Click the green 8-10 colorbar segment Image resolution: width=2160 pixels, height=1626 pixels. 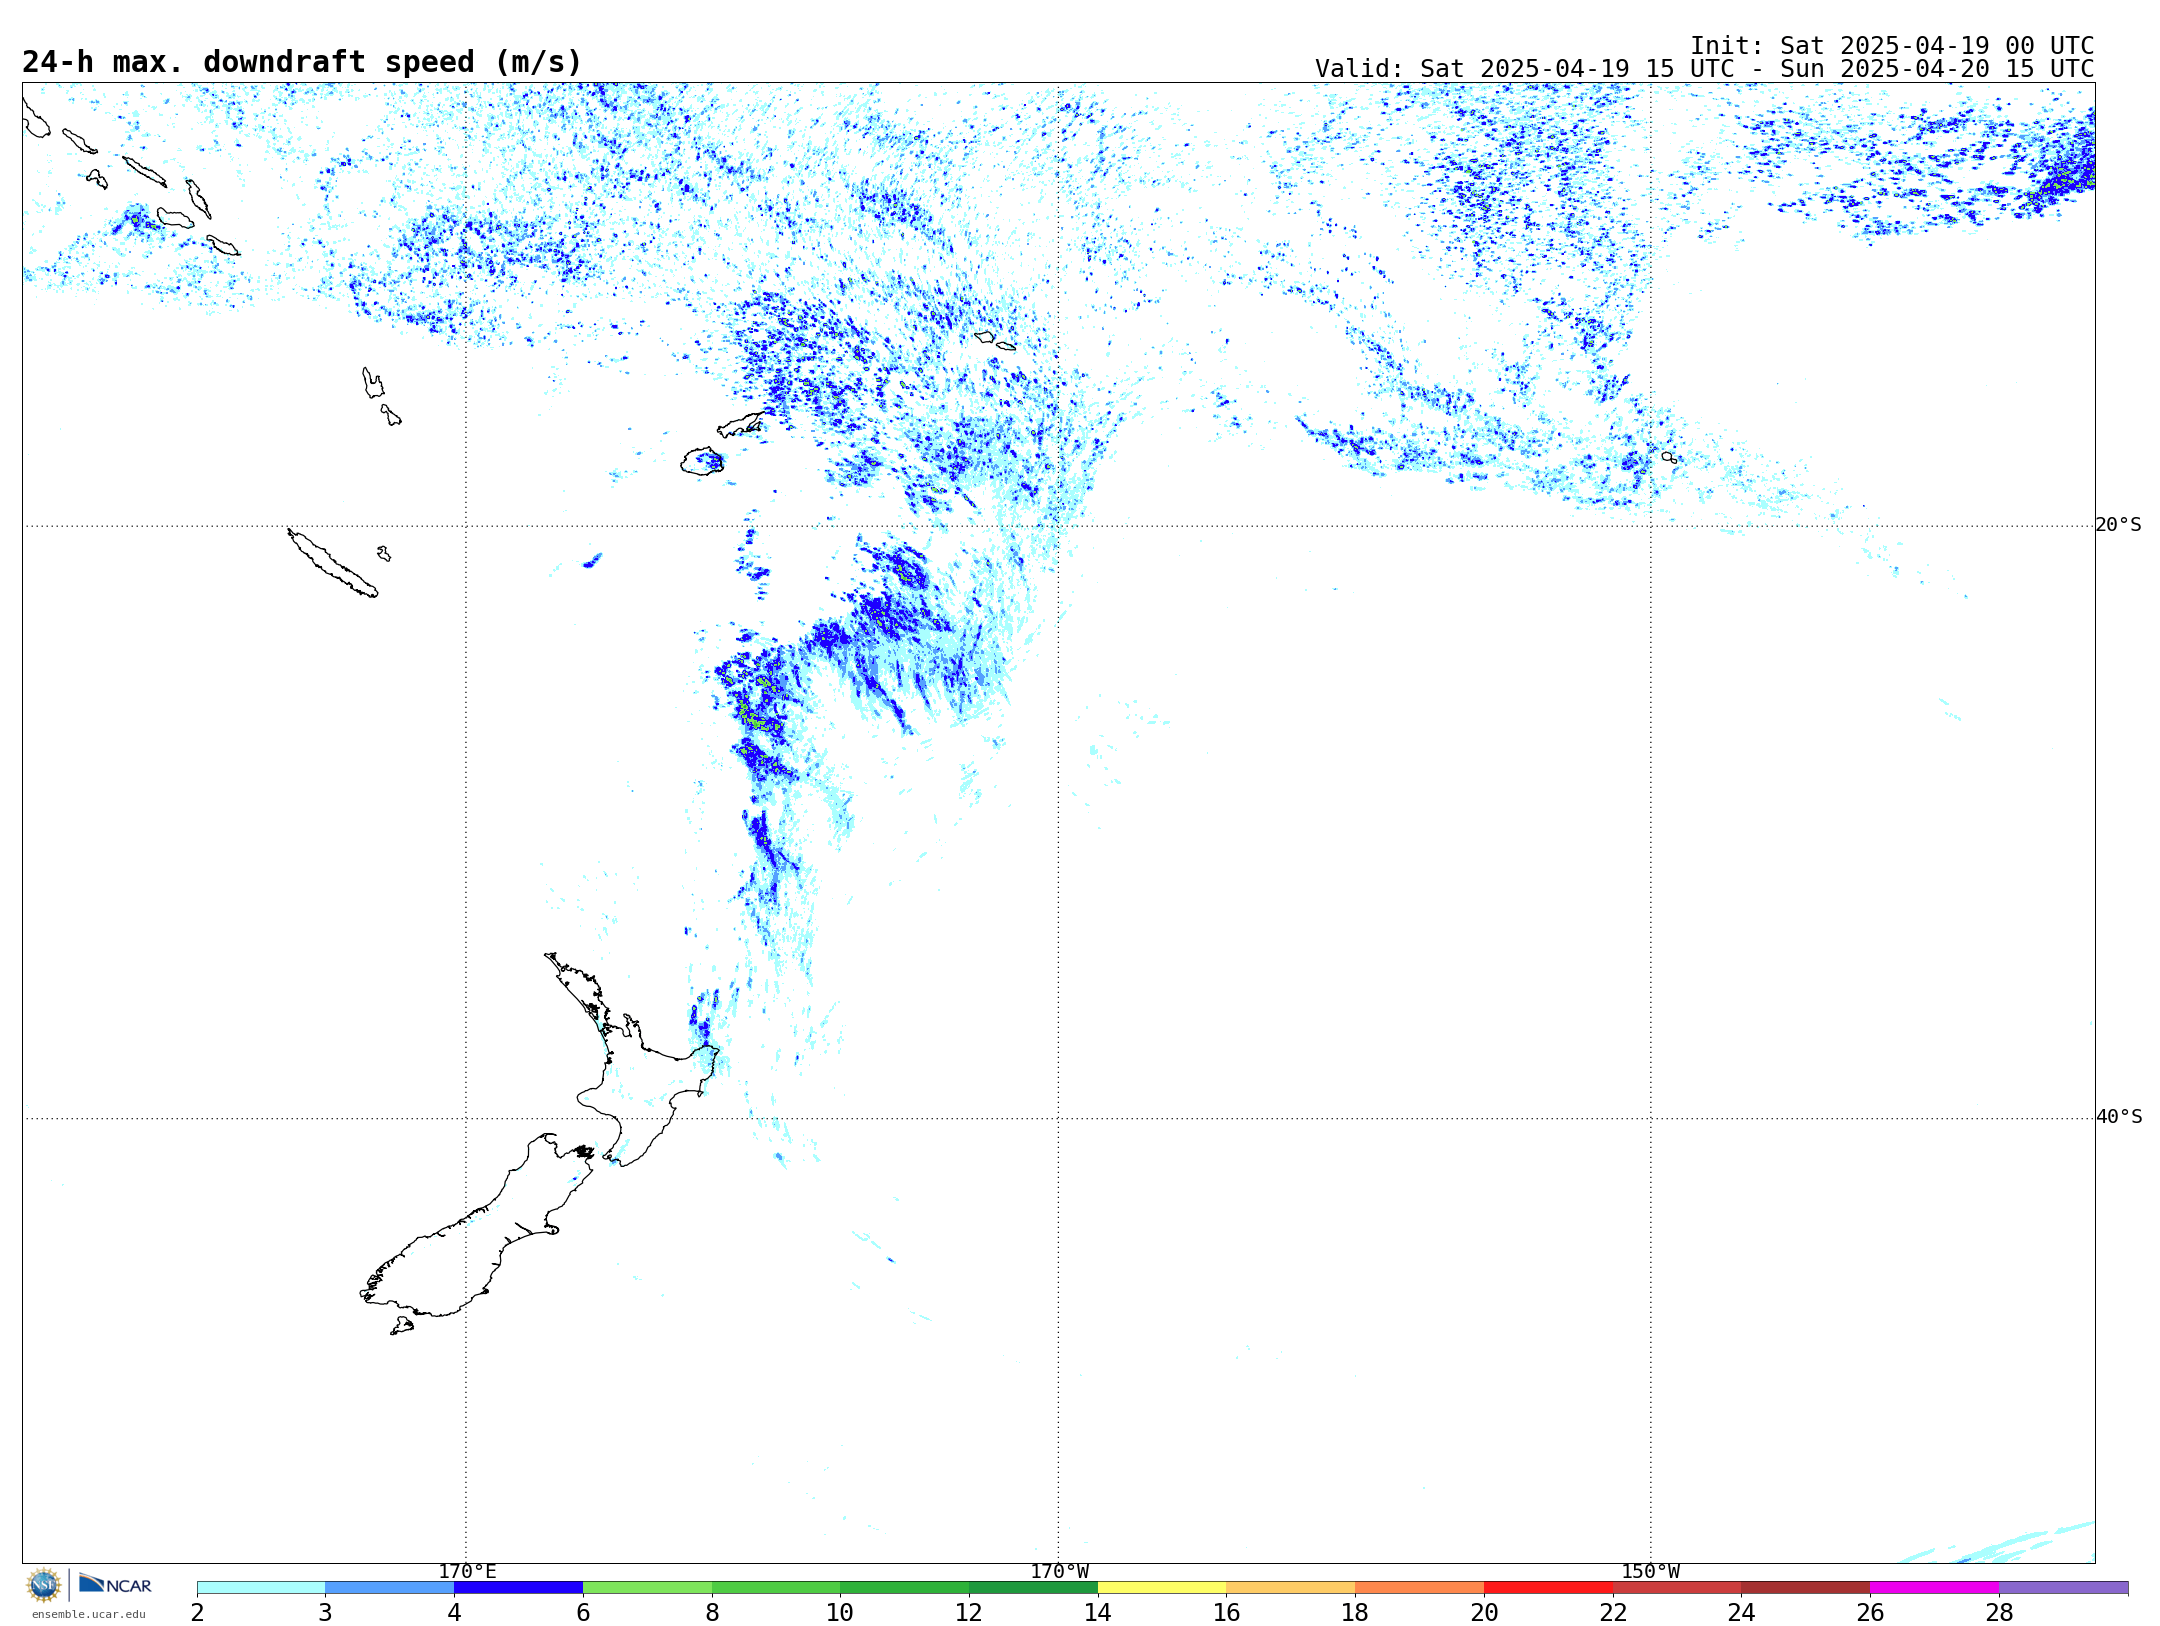pyautogui.click(x=776, y=1588)
